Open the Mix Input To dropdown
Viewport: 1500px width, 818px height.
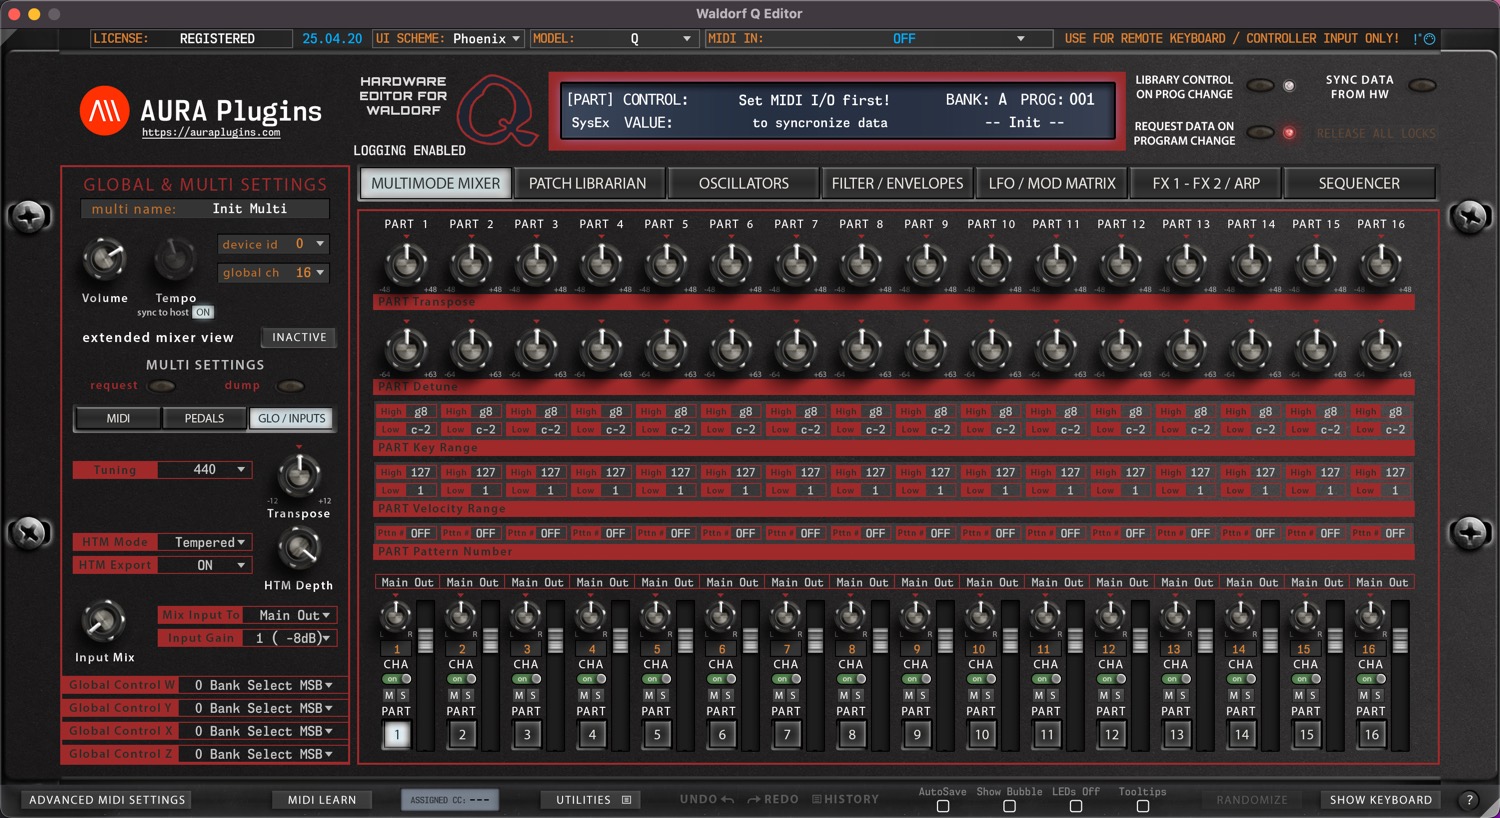[289, 615]
